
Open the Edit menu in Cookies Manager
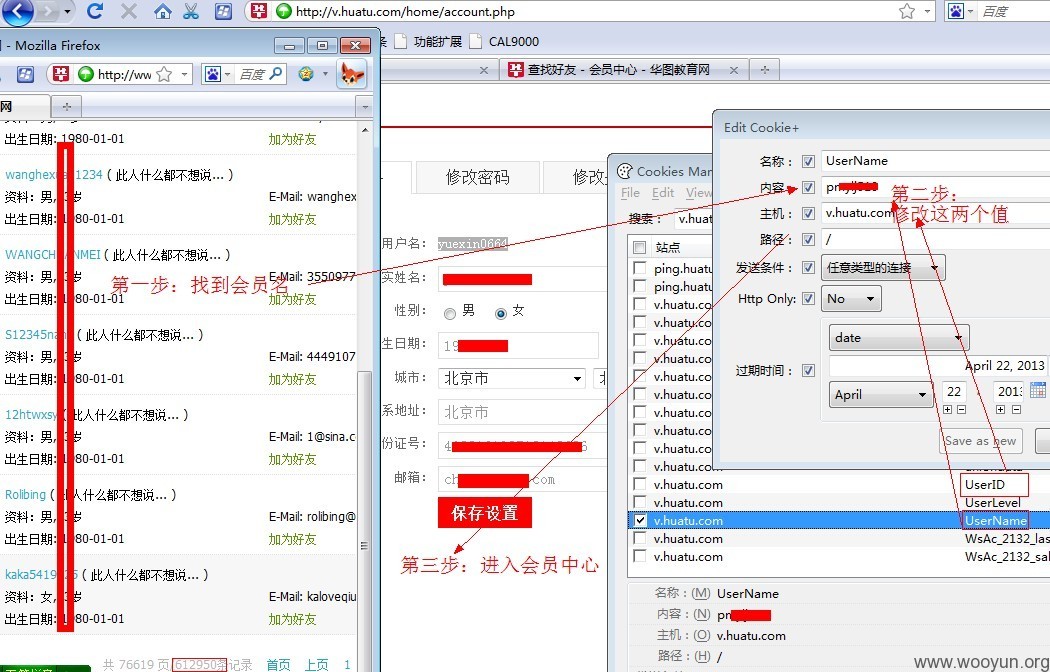(663, 193)
